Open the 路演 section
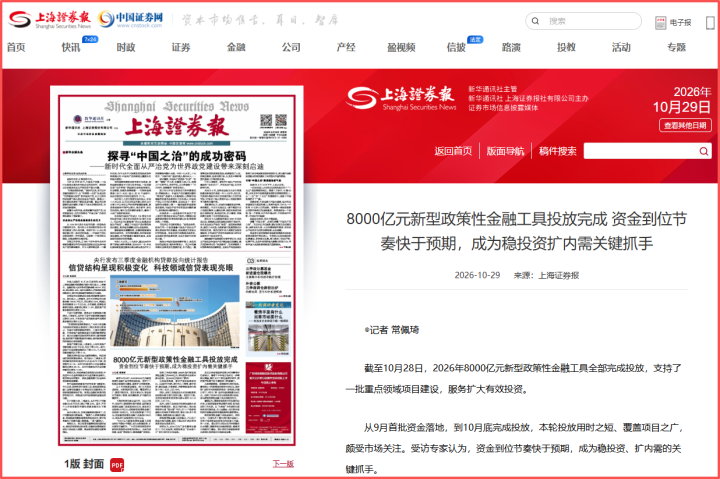 click(511, 47)
